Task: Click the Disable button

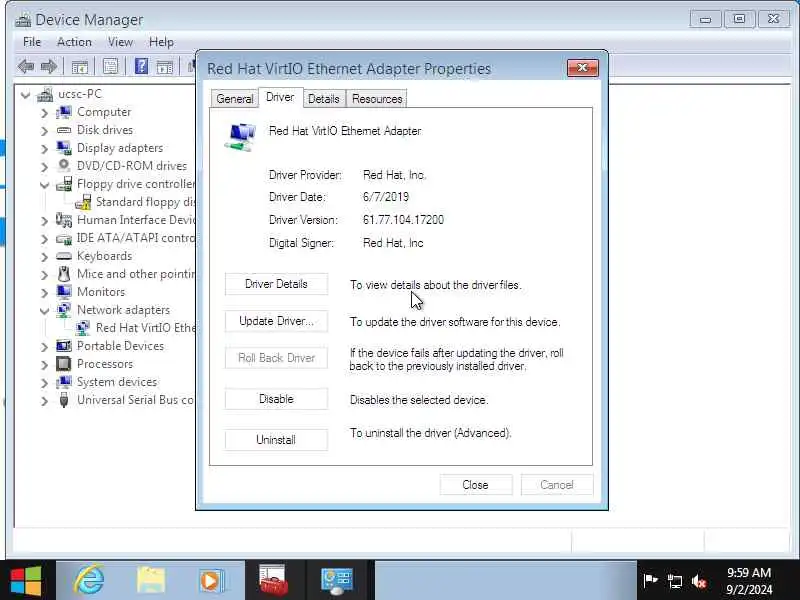Action: click(x=276, y=398)
